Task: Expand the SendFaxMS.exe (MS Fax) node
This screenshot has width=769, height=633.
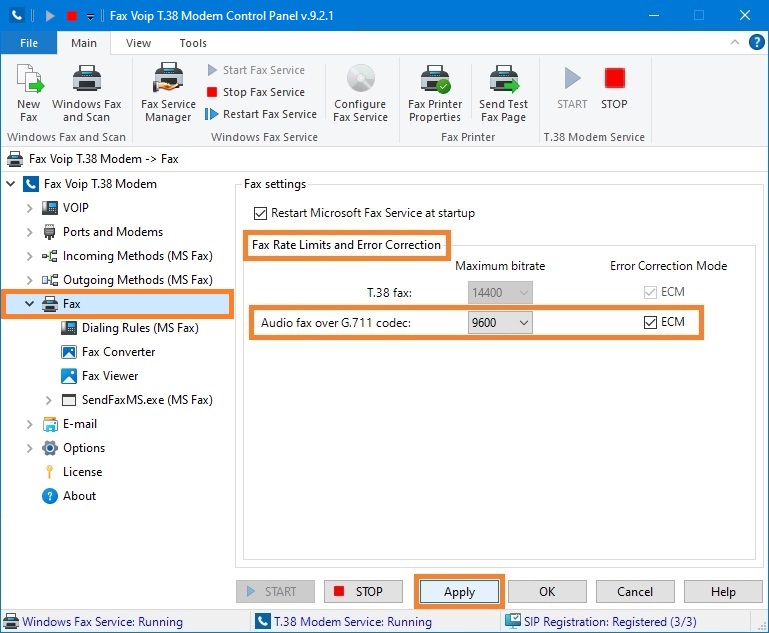Action: point(49,400)
